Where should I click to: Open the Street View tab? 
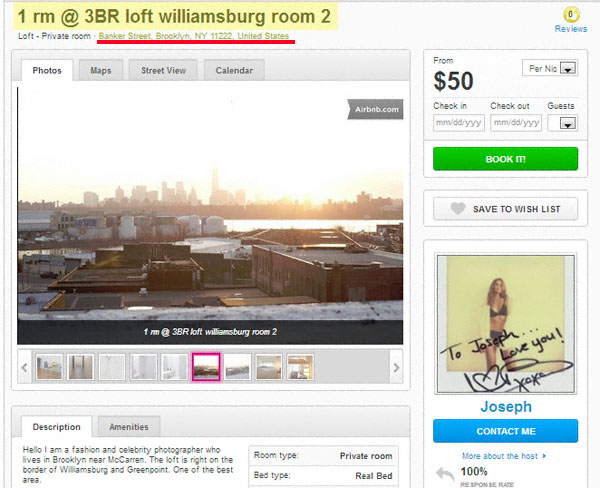point(163,70)
